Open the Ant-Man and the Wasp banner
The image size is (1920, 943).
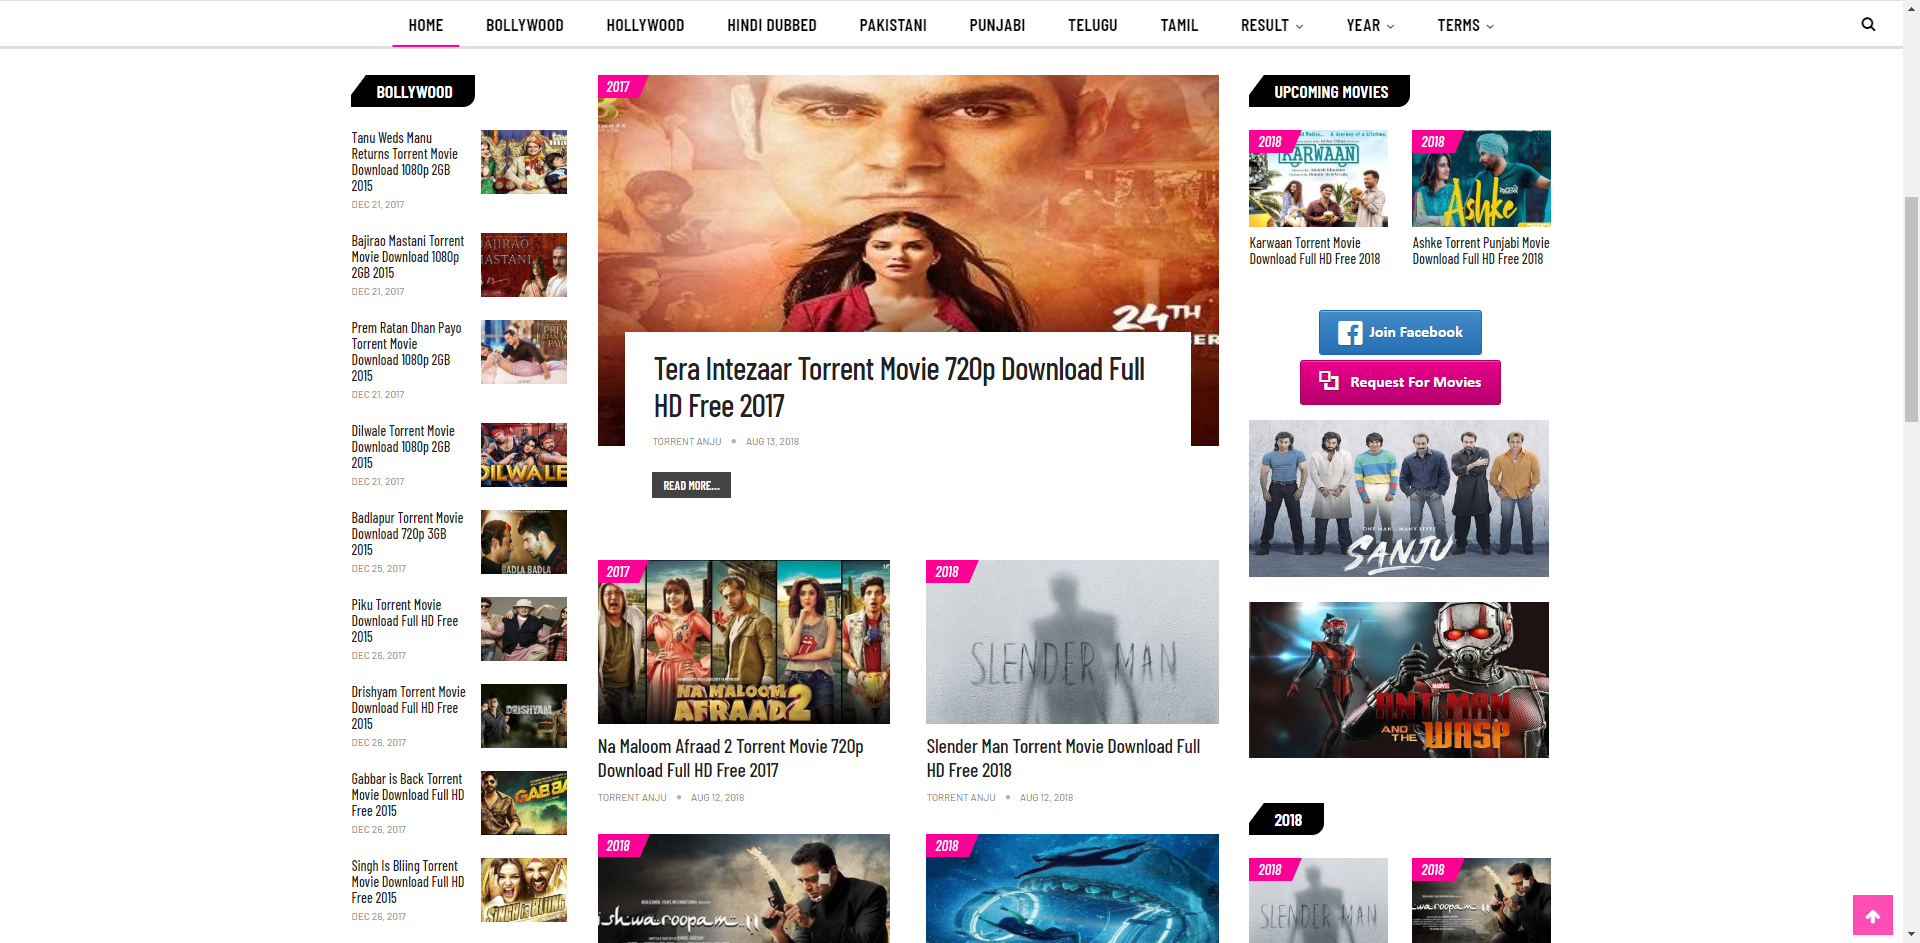(1398, 680)
